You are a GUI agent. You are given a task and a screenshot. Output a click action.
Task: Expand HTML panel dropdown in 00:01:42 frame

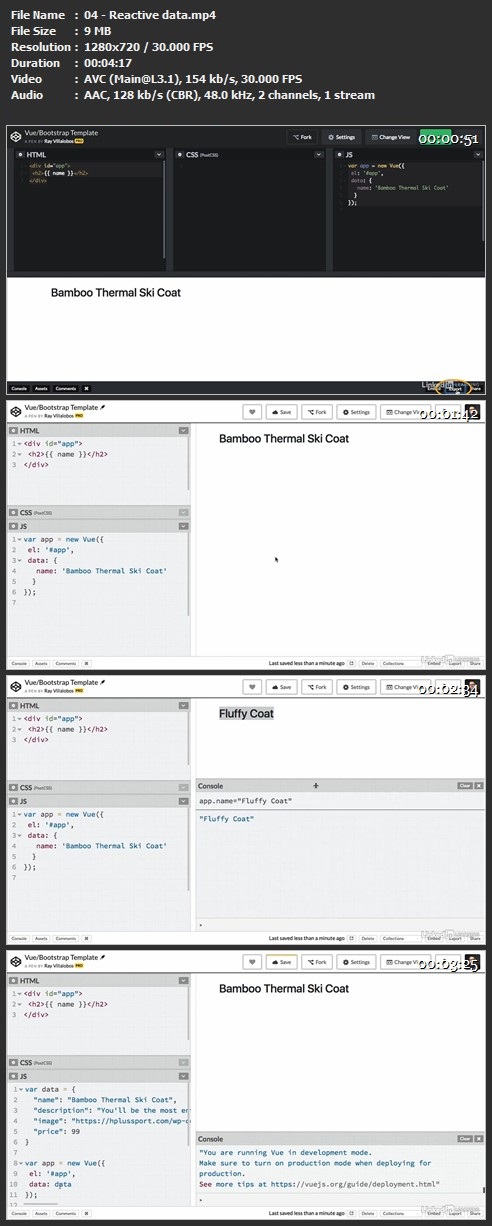183,430
